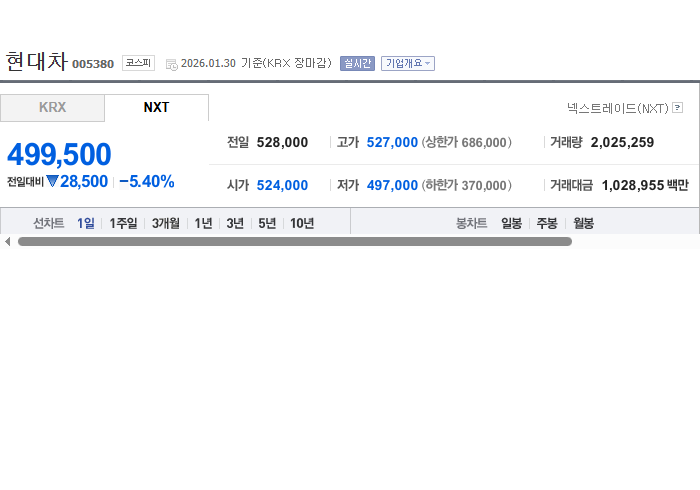The image size is (700, 490).
Task: Click the lower limit text 하한가 370,000
Action: (x=467, y=185)
